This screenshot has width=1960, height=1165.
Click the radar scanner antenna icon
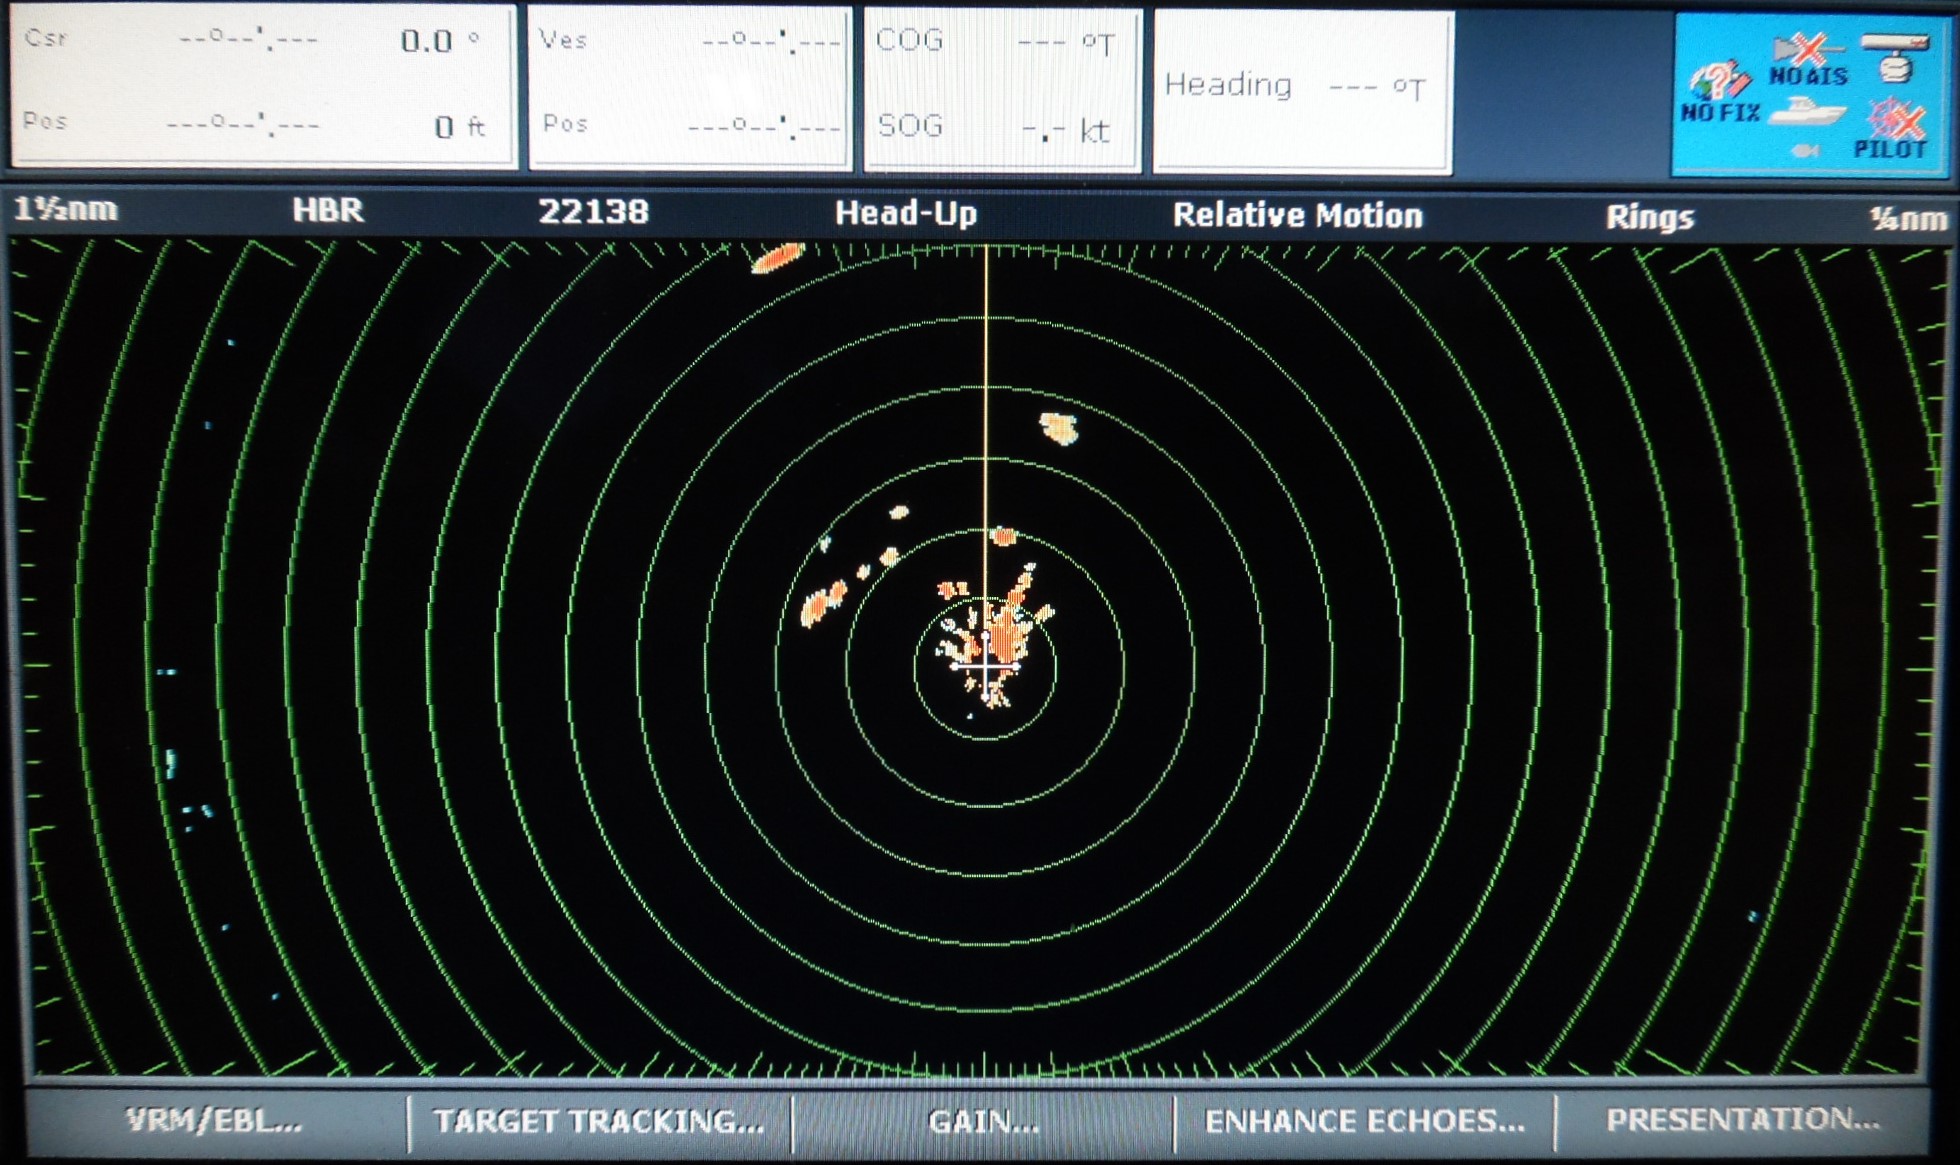[1895, 56]
